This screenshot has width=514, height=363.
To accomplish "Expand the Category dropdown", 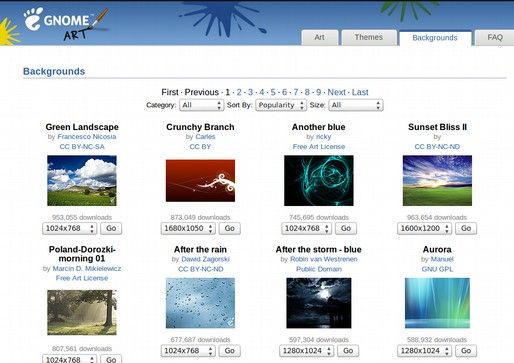I will 202,105.
